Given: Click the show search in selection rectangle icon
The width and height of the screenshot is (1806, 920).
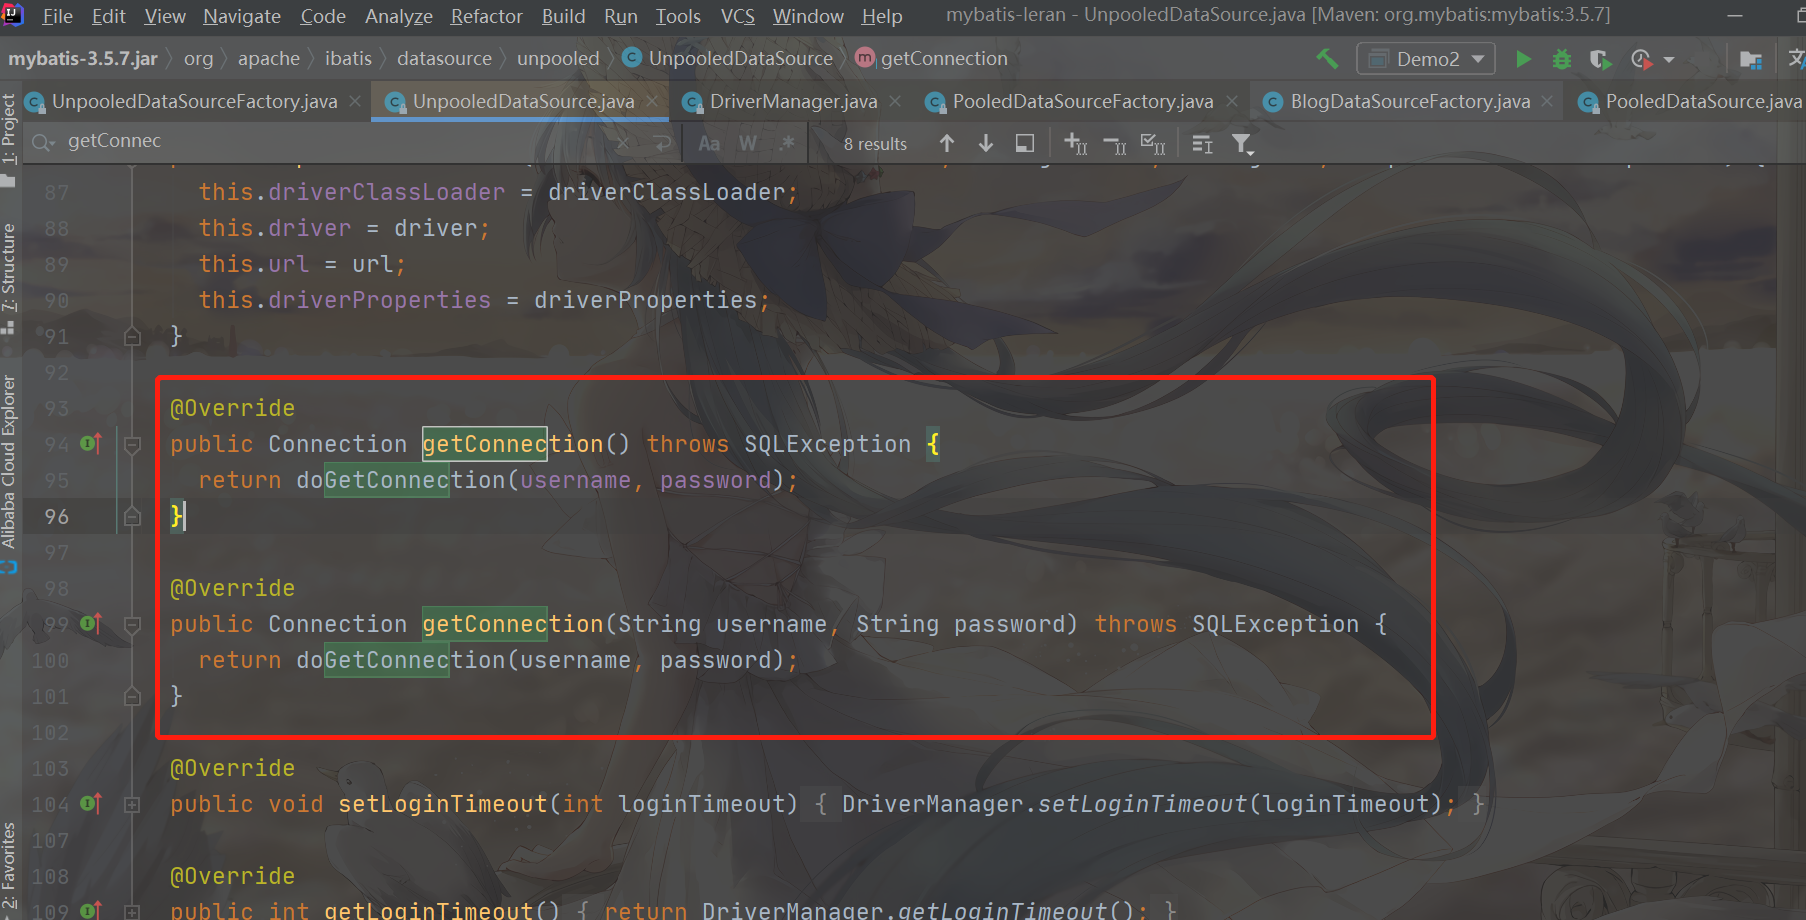Looking at the screenshot, I should pos(1025,144).
